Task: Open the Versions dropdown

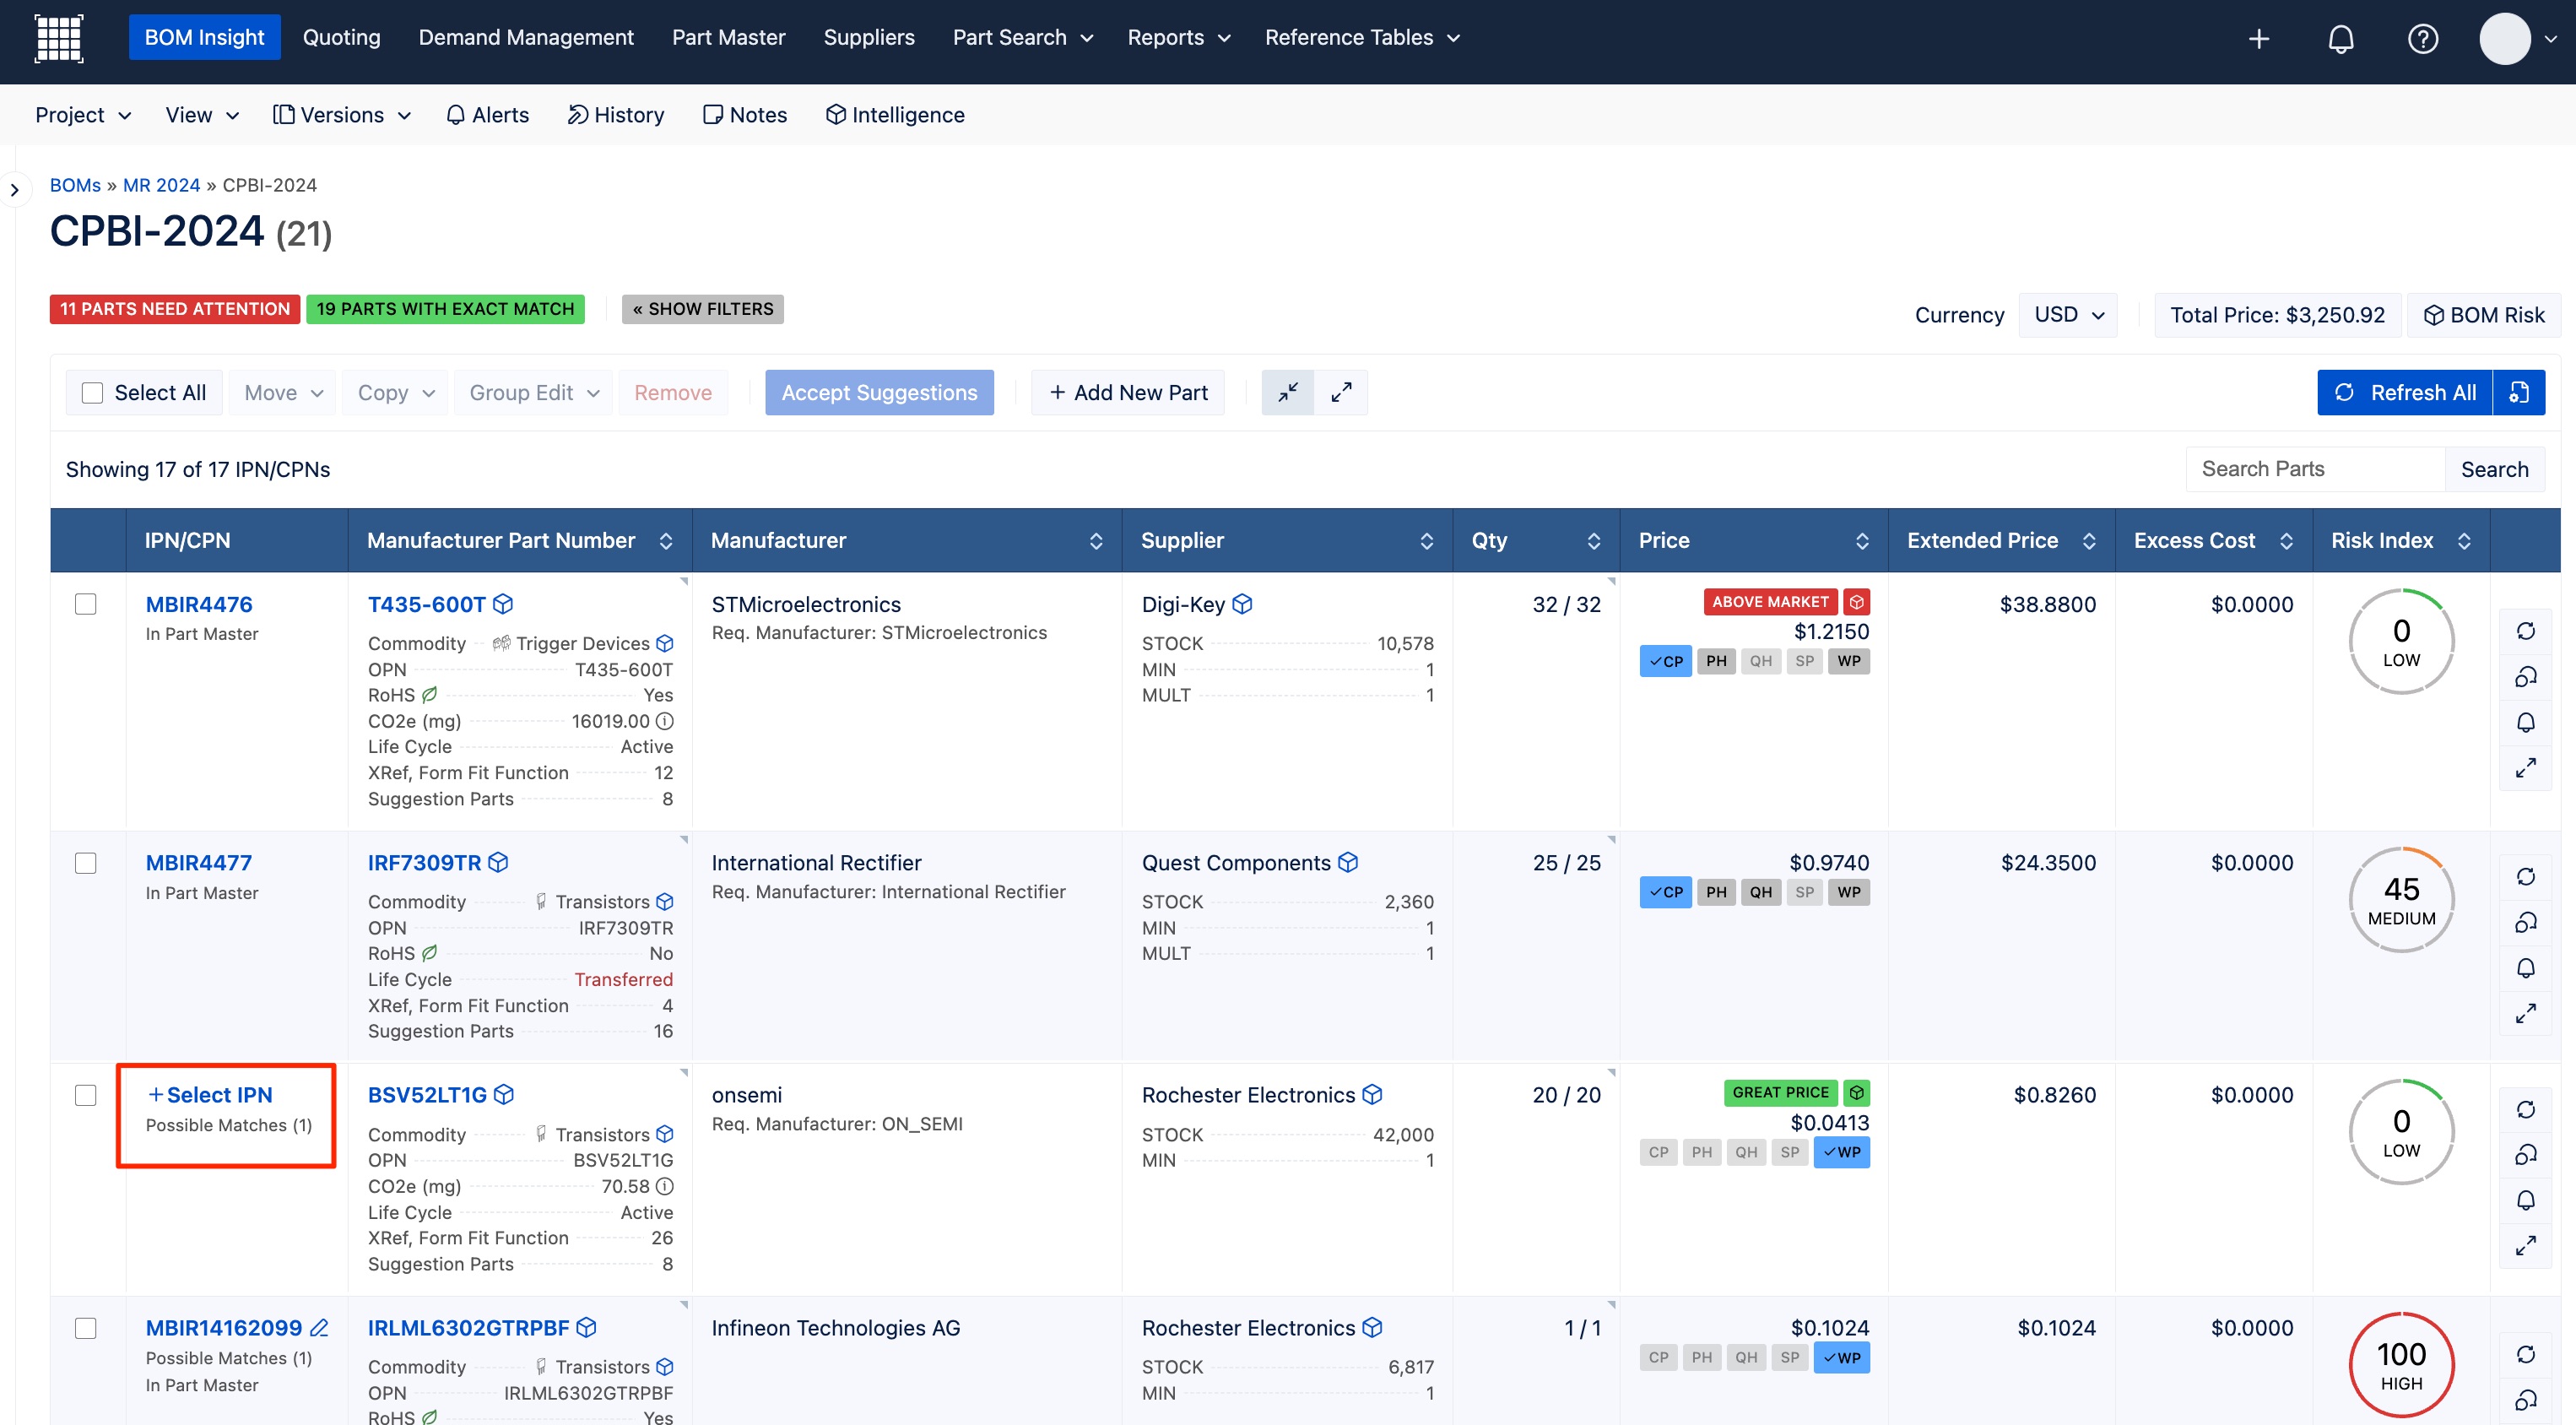Action: click(342, 115)
